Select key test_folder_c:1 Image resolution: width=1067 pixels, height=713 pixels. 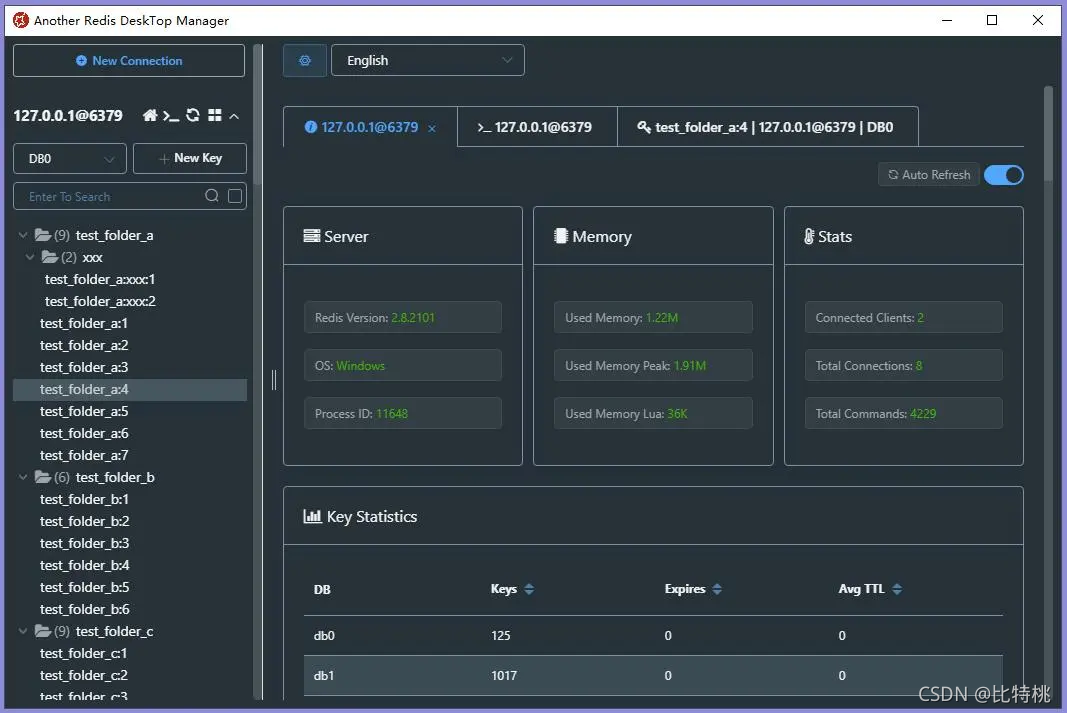(x=84, y=653)
